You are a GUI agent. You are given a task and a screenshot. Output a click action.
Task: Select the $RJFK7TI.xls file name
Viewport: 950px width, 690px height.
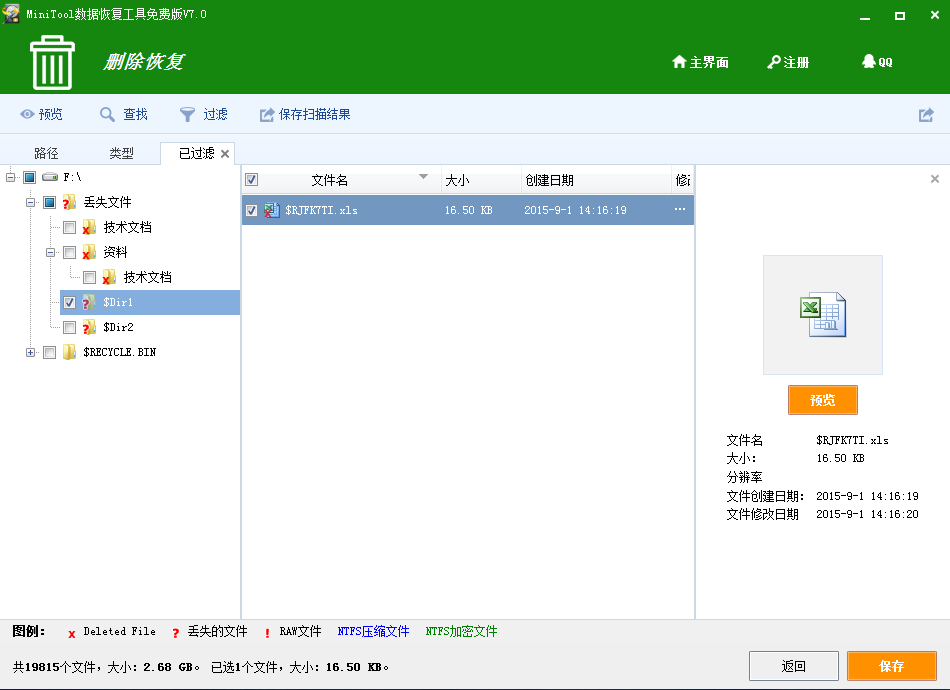(x=321, y=210)
